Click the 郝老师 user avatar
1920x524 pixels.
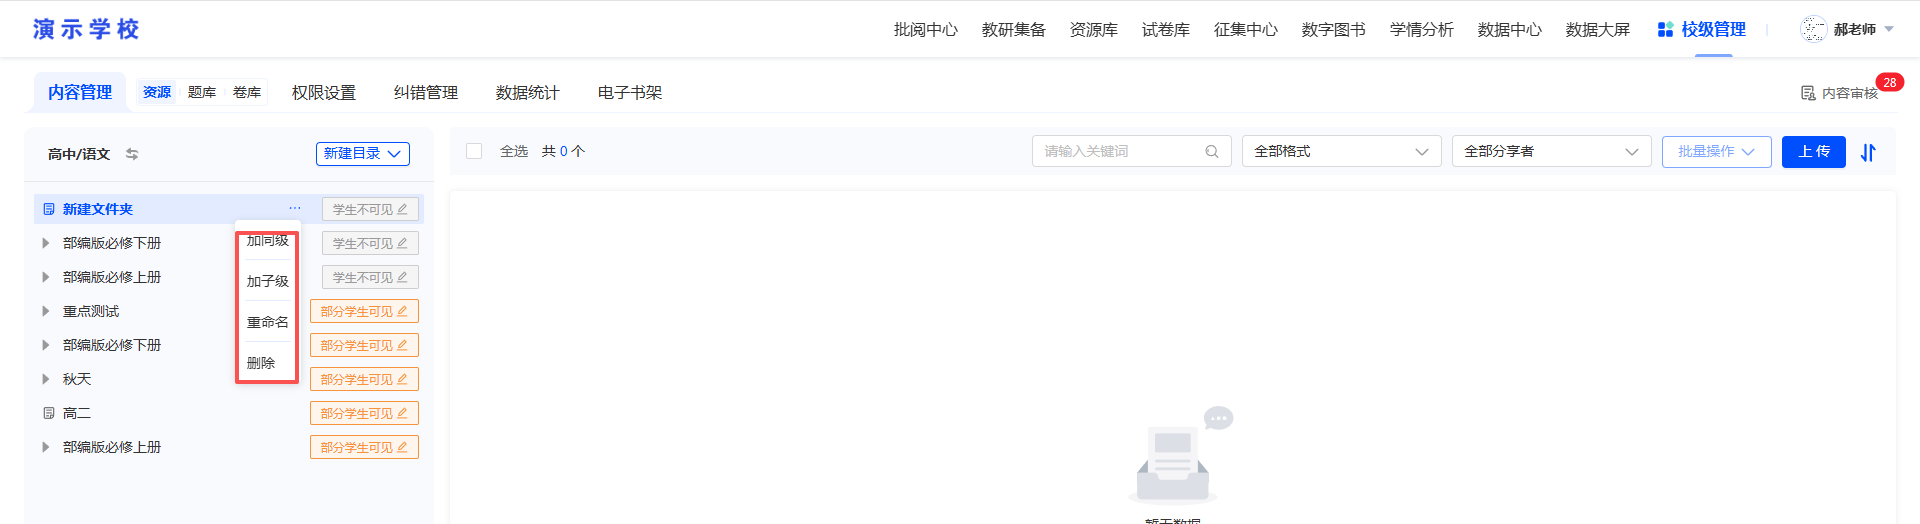1813,30
